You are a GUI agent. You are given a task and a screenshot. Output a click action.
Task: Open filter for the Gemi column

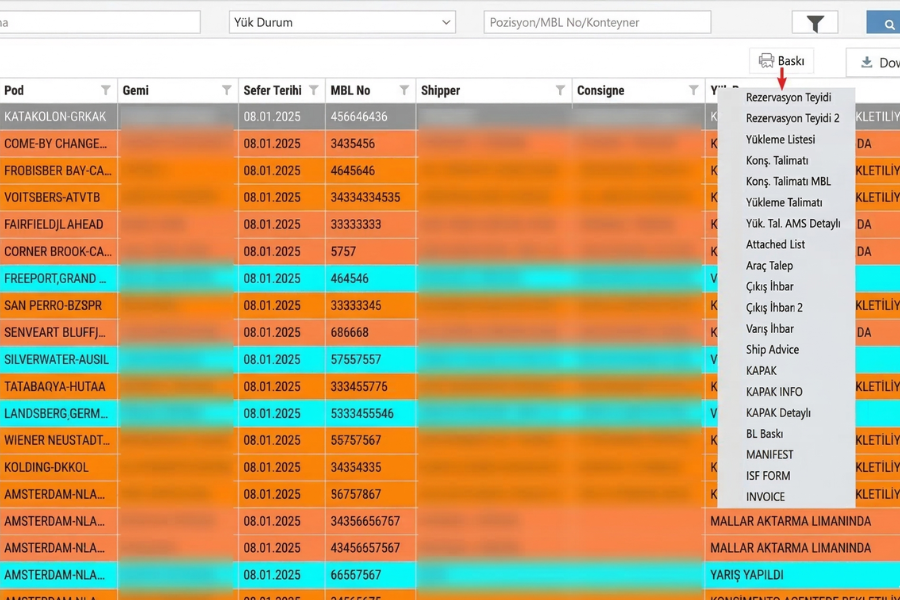coord(227,91)
